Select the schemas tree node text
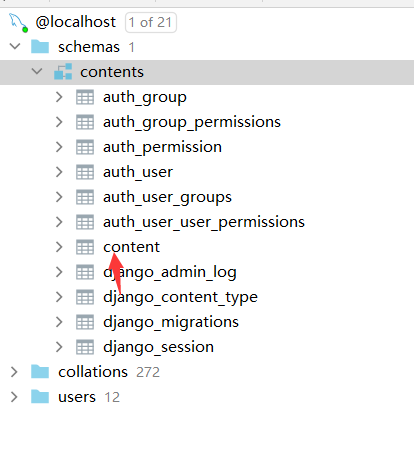The height and width of the screenshot is (449, 414). [x=89, y=47]
